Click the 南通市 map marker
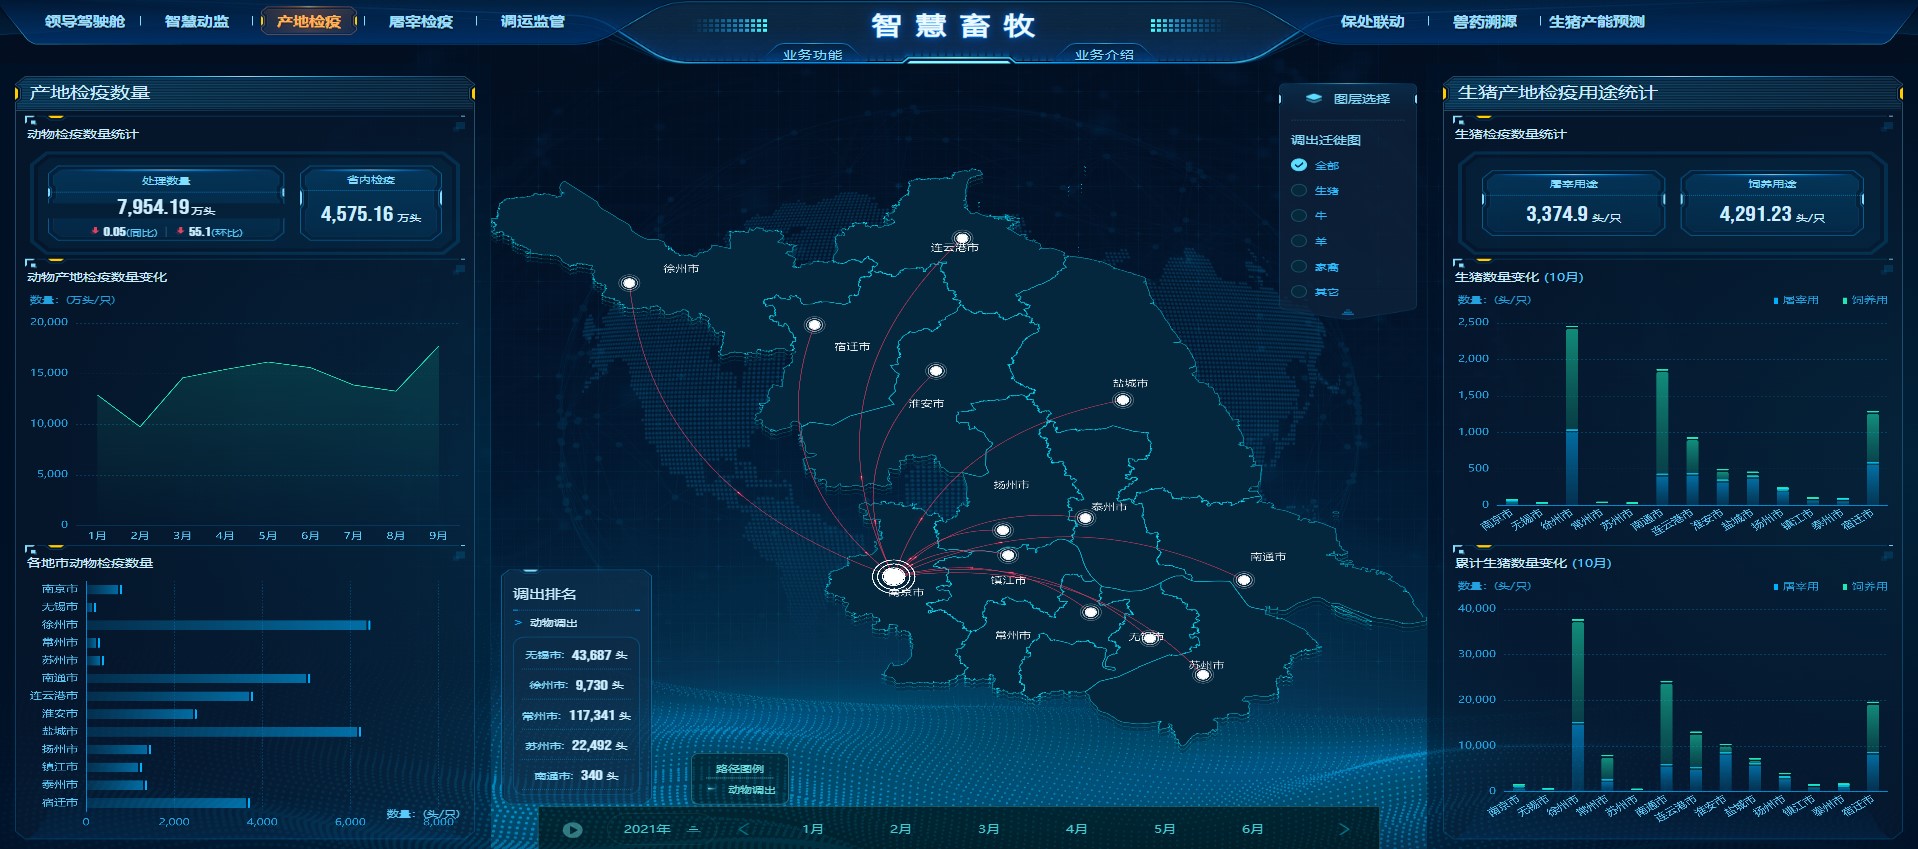This screenshot has width=1918, height=849. 1244,580
